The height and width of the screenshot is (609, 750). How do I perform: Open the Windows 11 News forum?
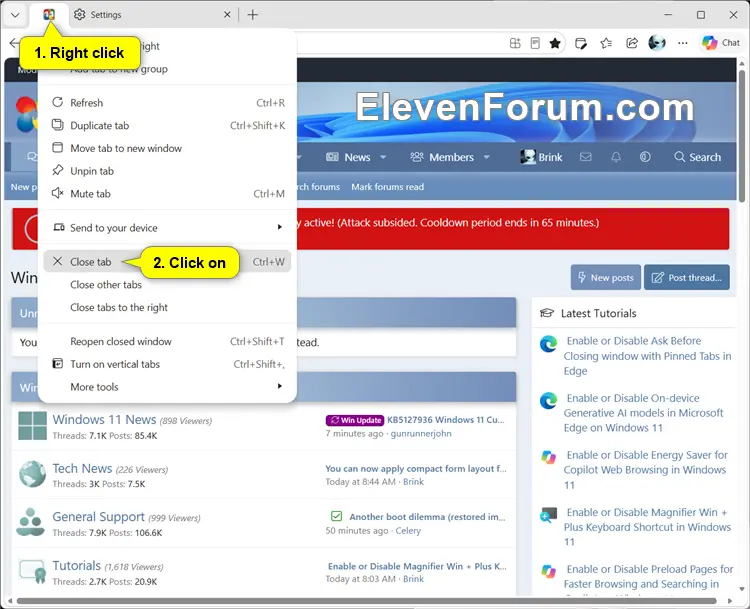point(104,420)
